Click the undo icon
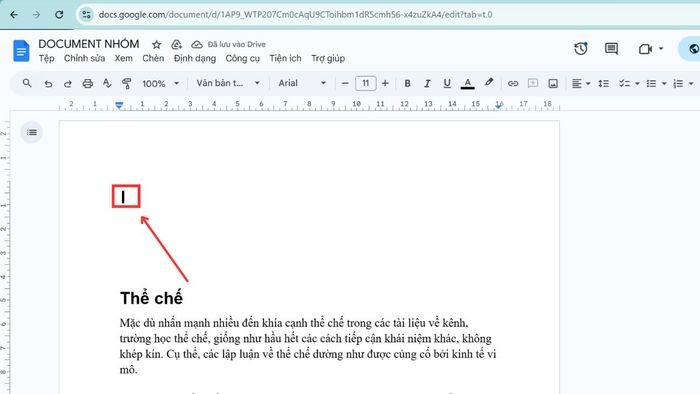 pyautogui.click(x=48, y=83)
